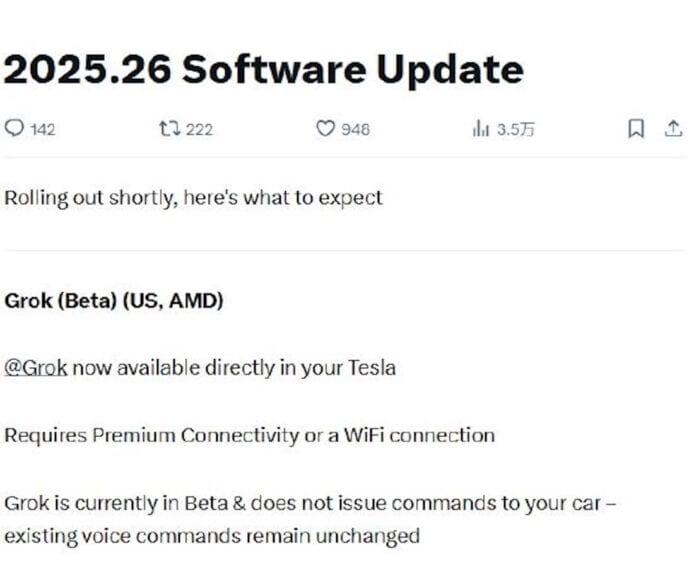Image resolution: width=694 pixels, height=577 pixels.
Task: Click the 948 likes count
Action: (x=355, y=129)
